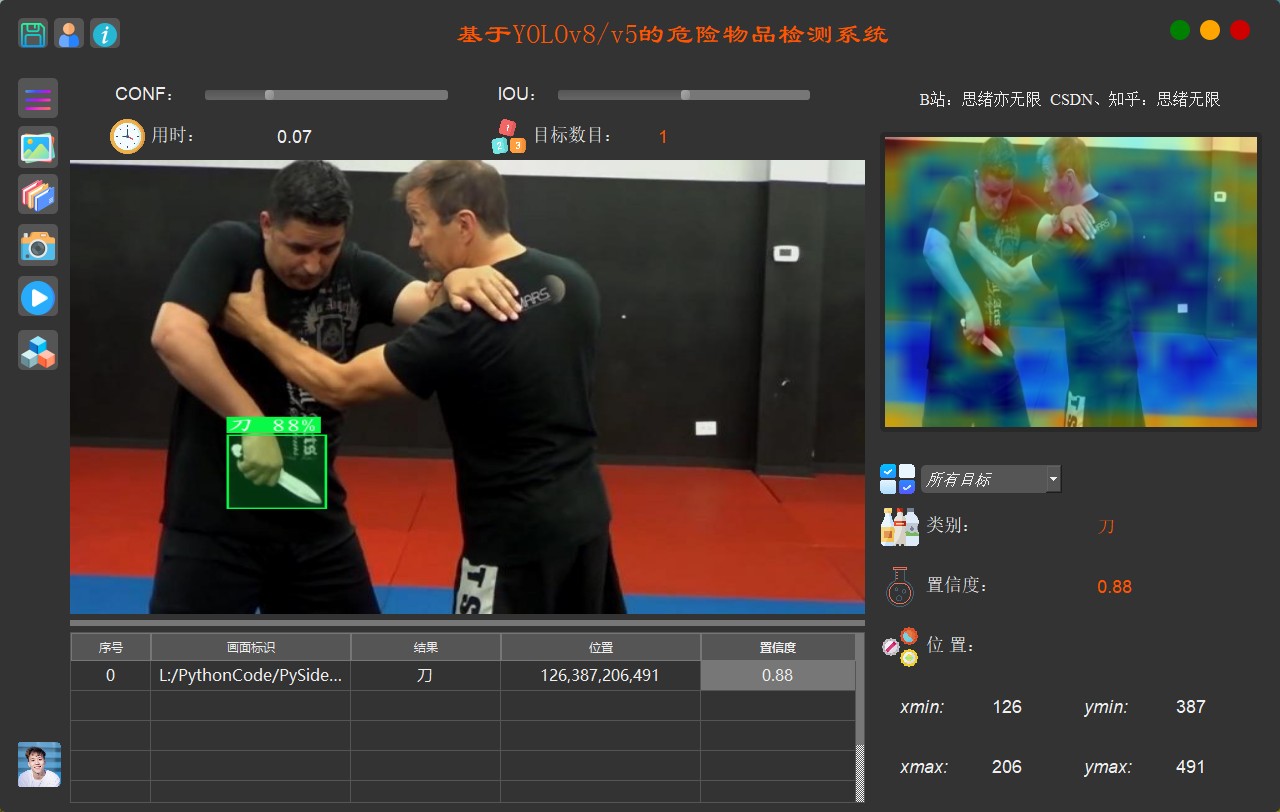Click the green window control dot
The image size is (1280, 812).
[x=1180, y=30]
